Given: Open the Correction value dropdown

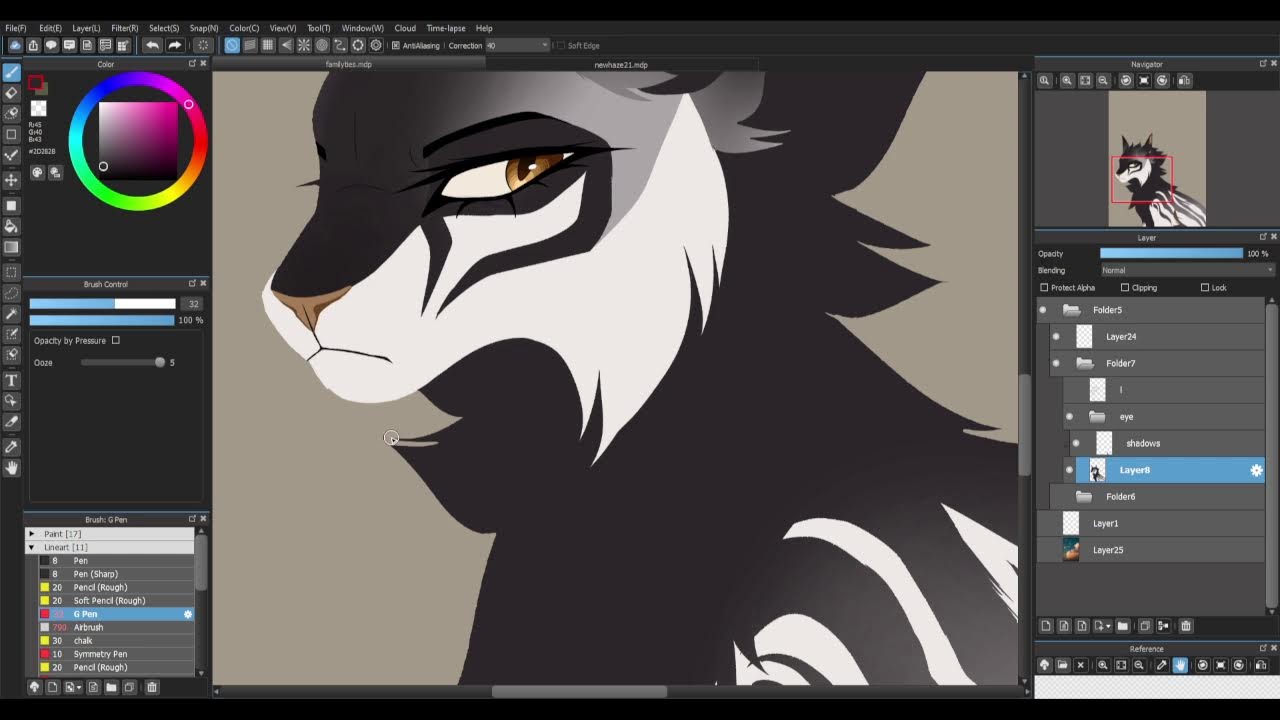Looking at the screenshot, I should [518, 45].
